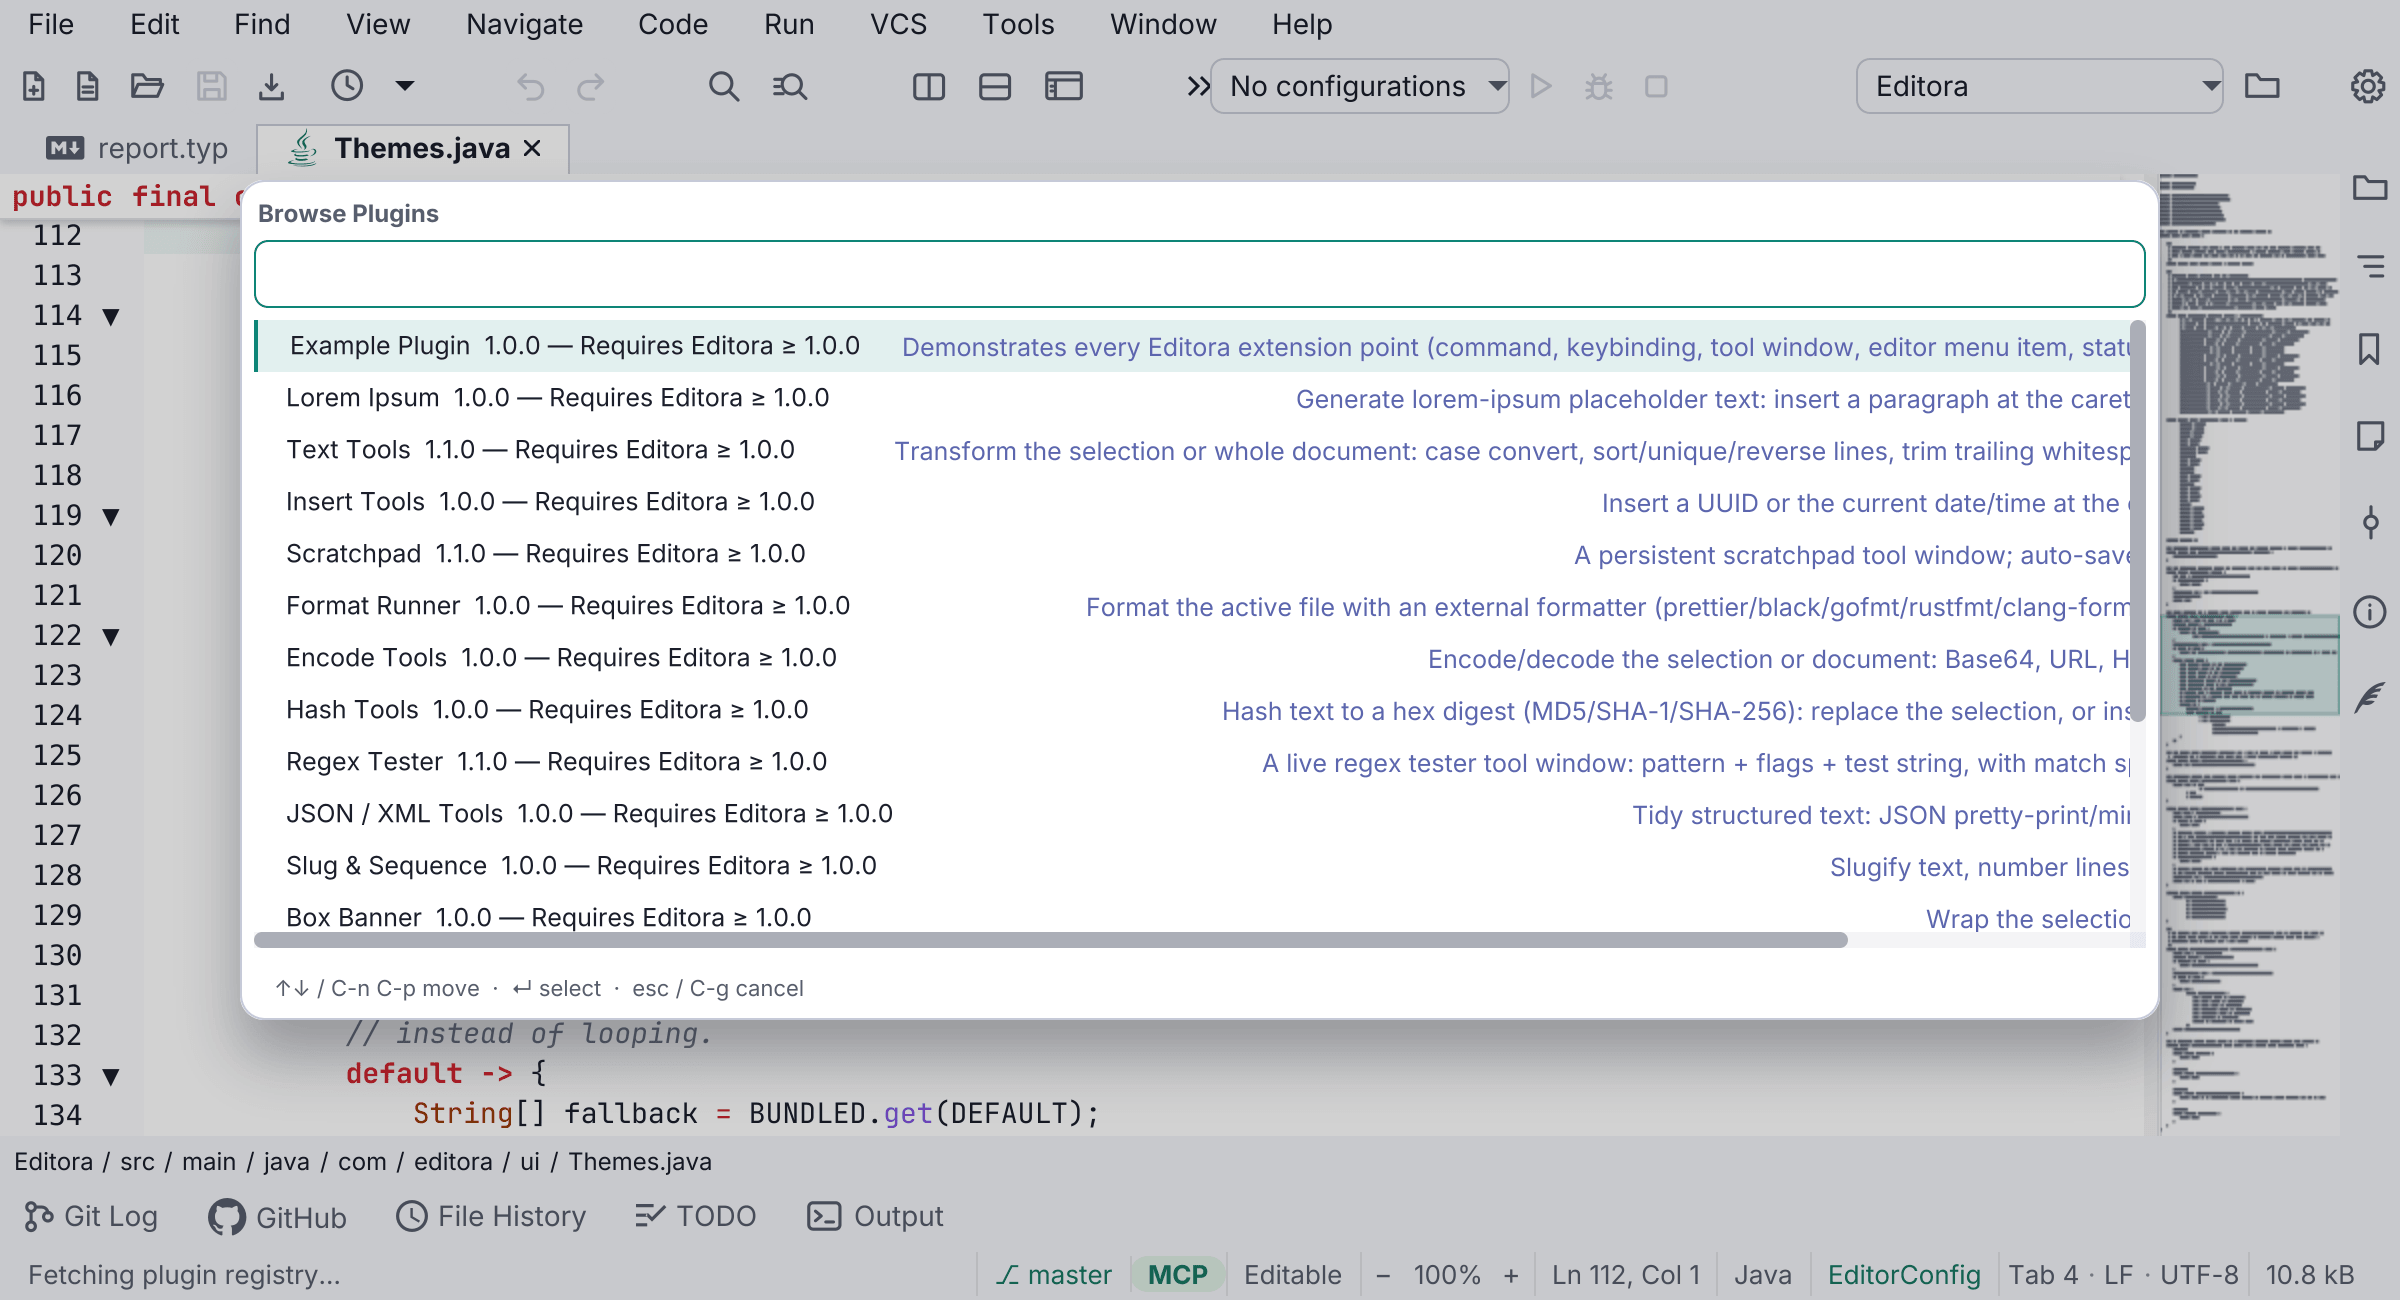Open the No configurations dropdown

click(x=1359, y=87)
